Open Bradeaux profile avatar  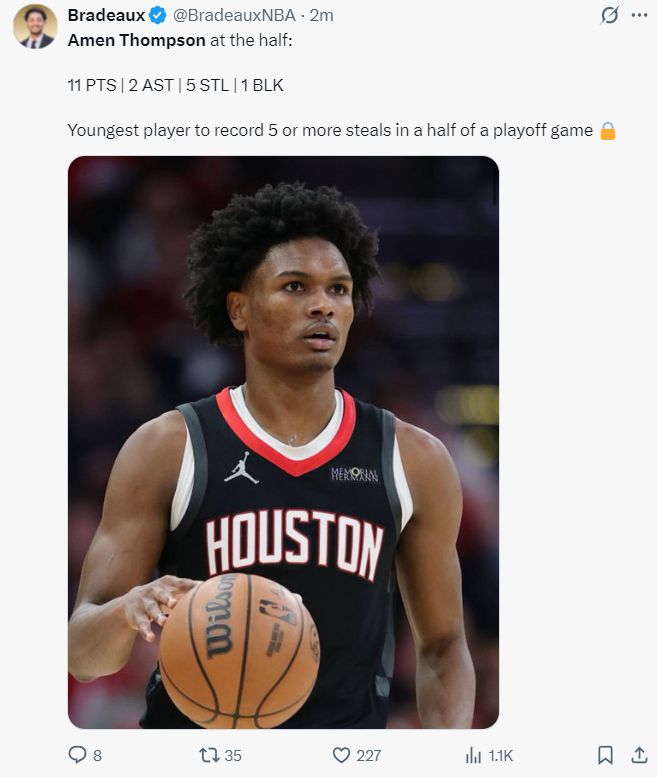(35, 27)
